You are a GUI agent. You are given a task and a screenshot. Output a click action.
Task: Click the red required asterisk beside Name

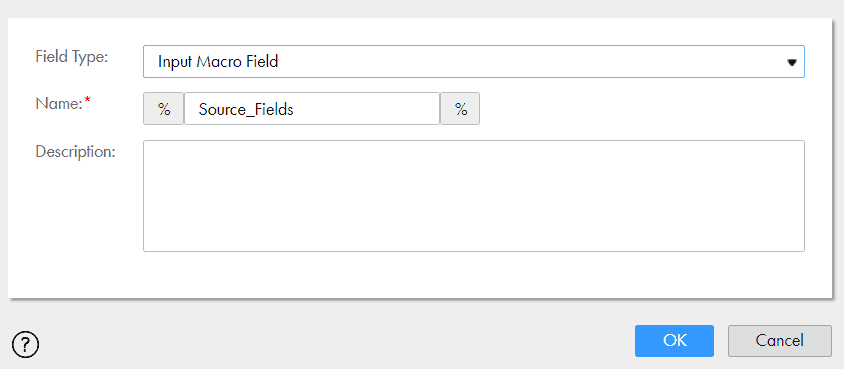87,101
